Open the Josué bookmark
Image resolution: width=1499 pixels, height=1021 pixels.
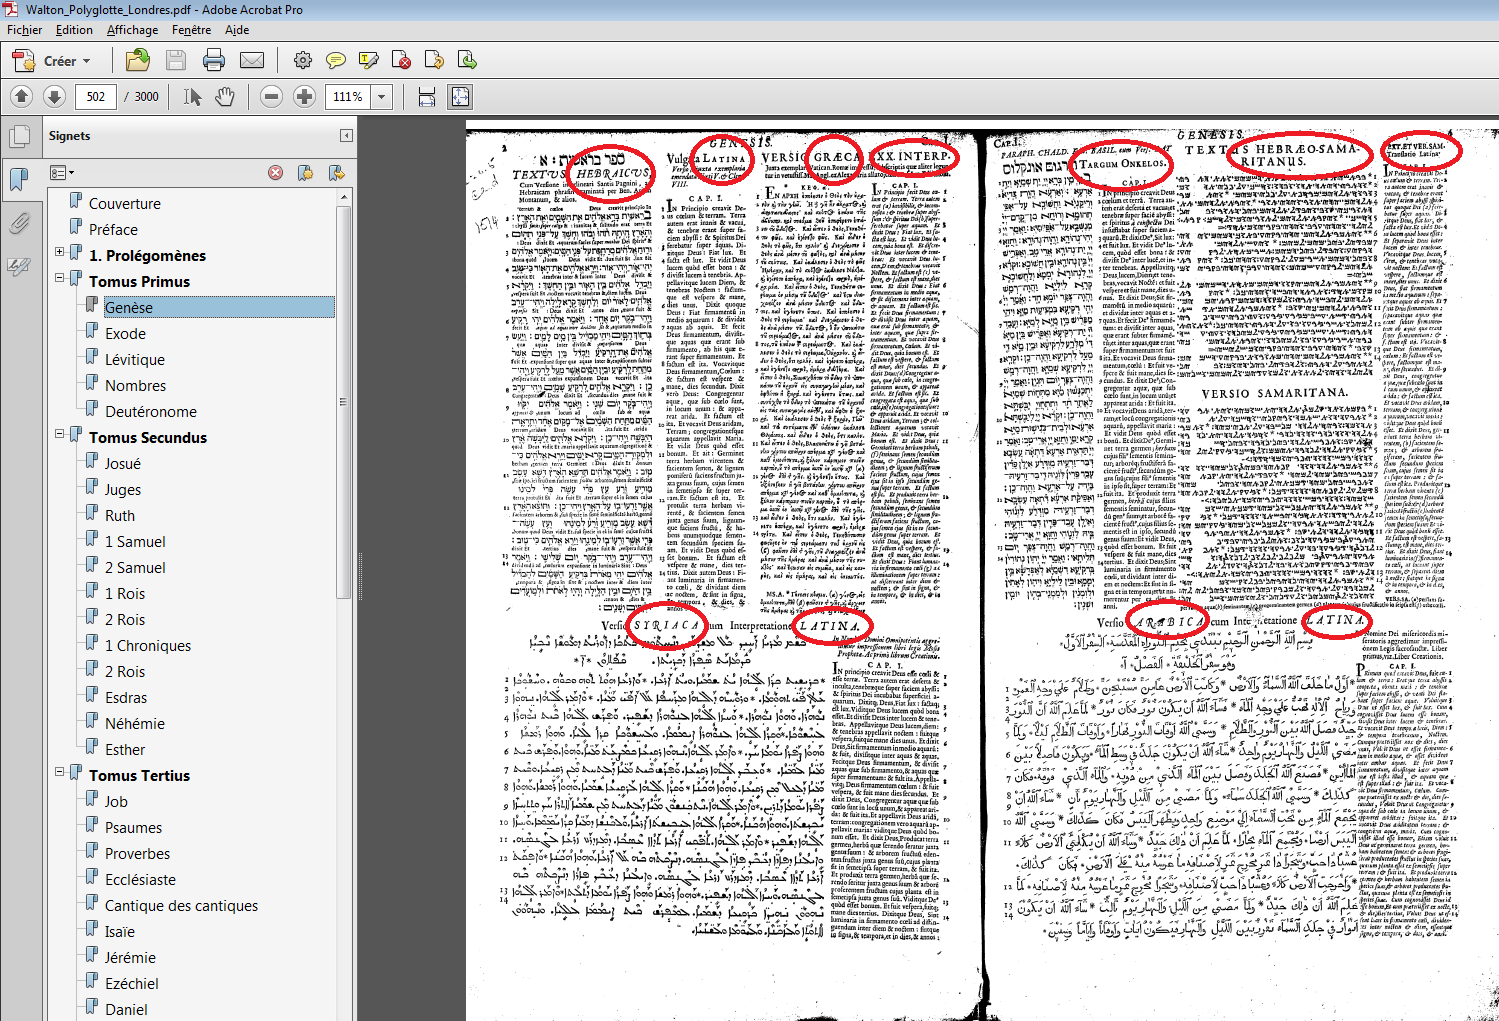pos(123,464)
